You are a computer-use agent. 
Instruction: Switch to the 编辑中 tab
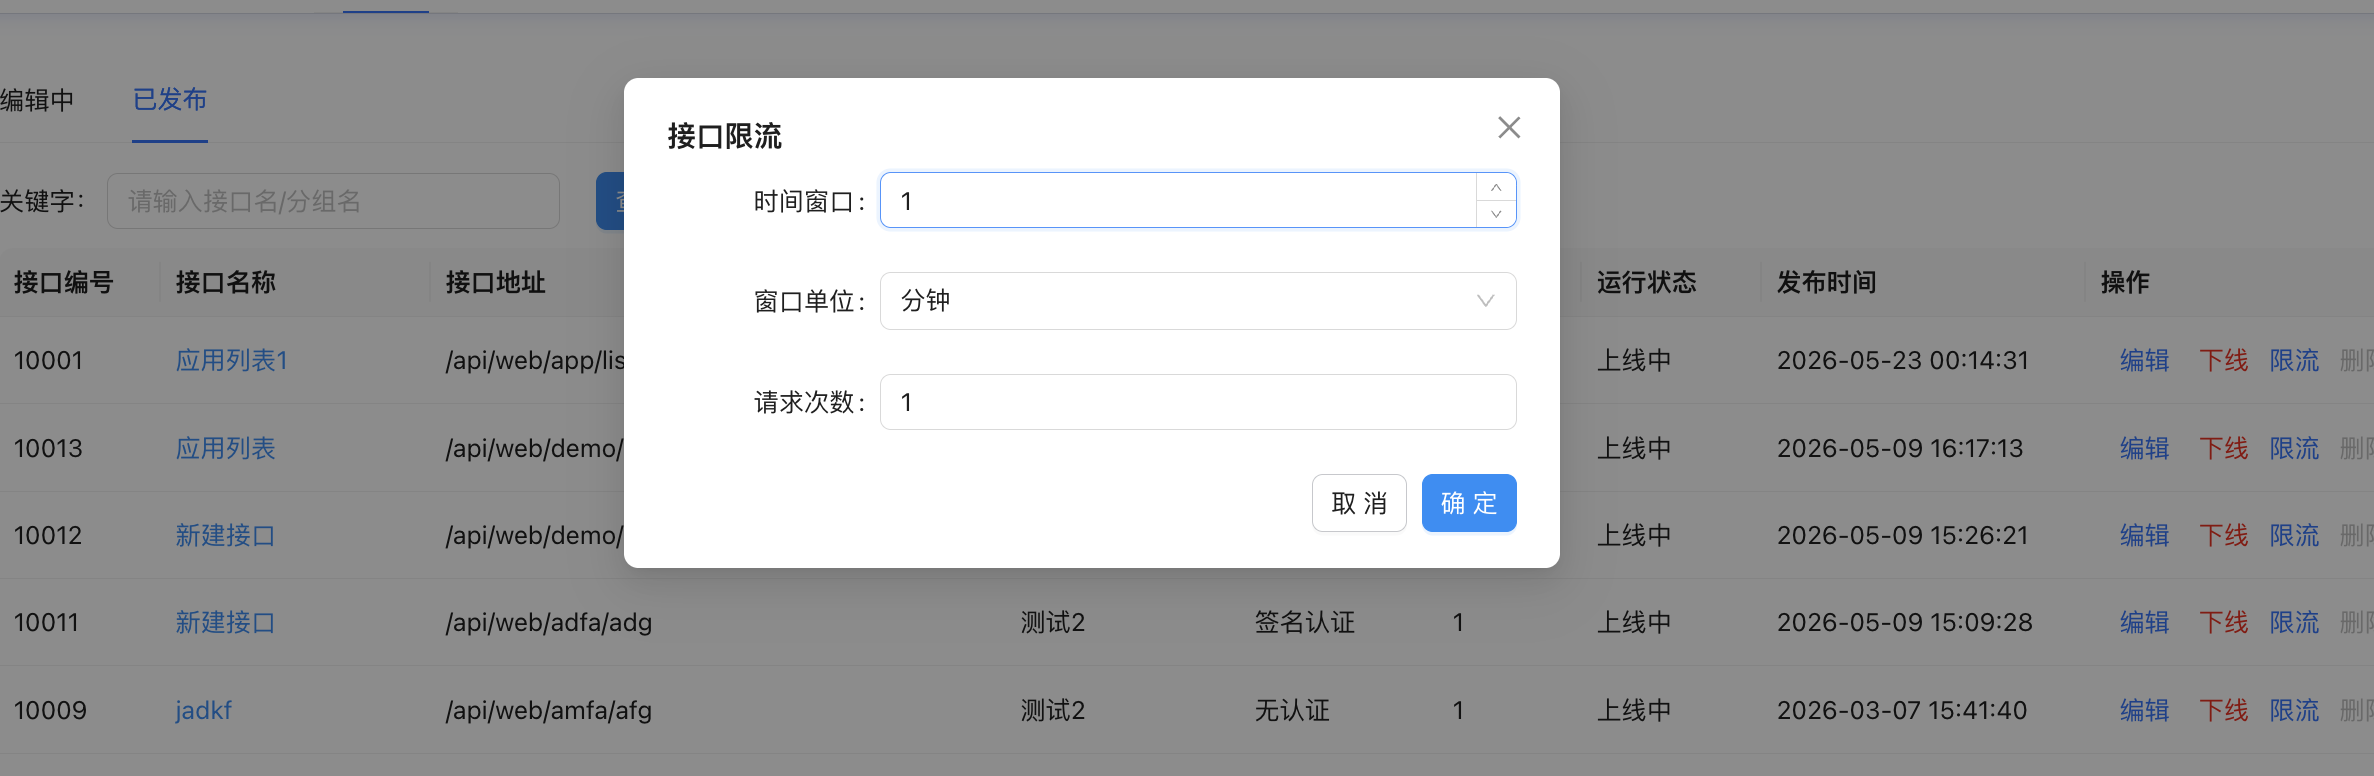(37, 100)
